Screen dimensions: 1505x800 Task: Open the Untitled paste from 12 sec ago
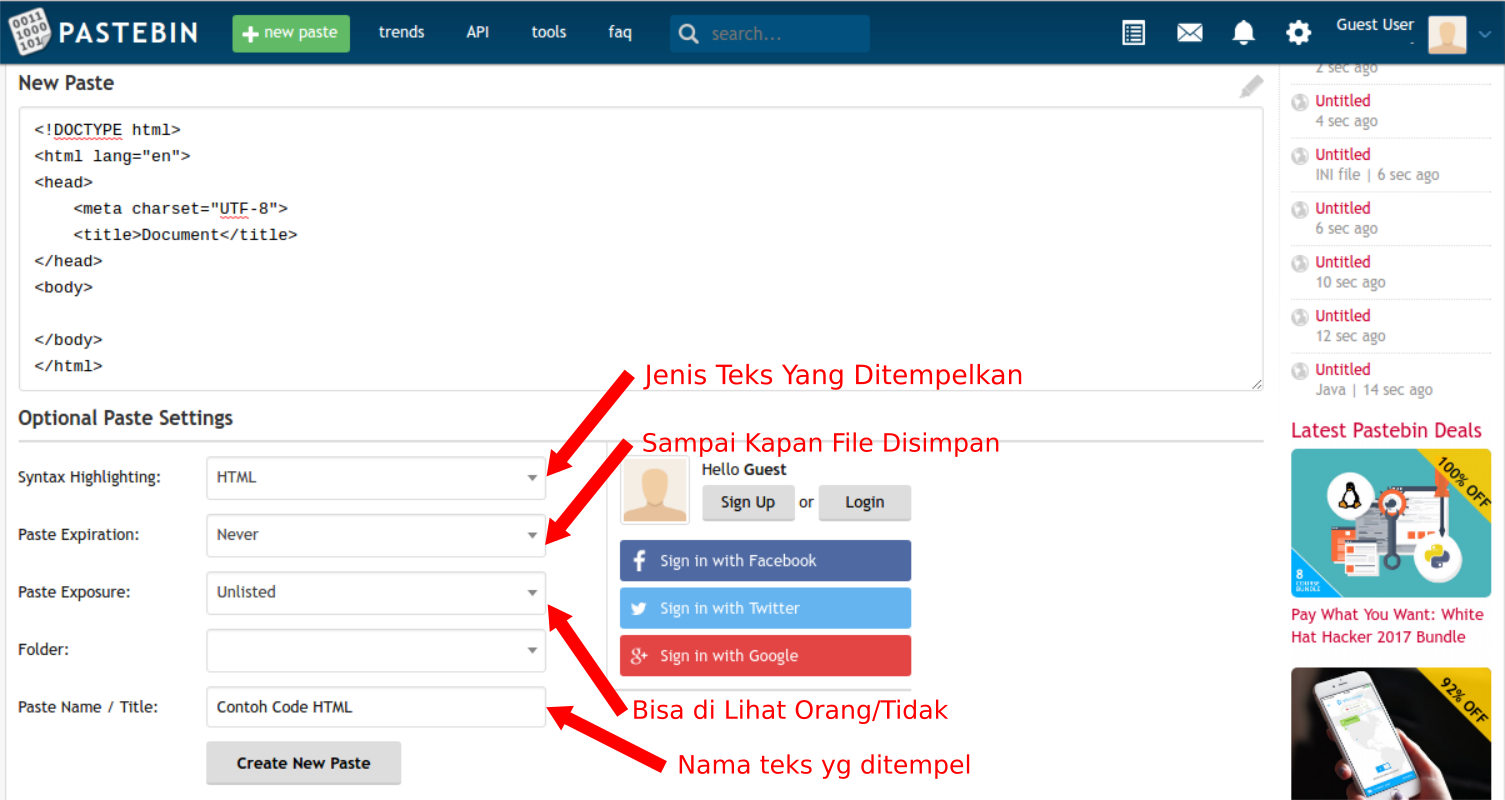[x=1342, y=316]
